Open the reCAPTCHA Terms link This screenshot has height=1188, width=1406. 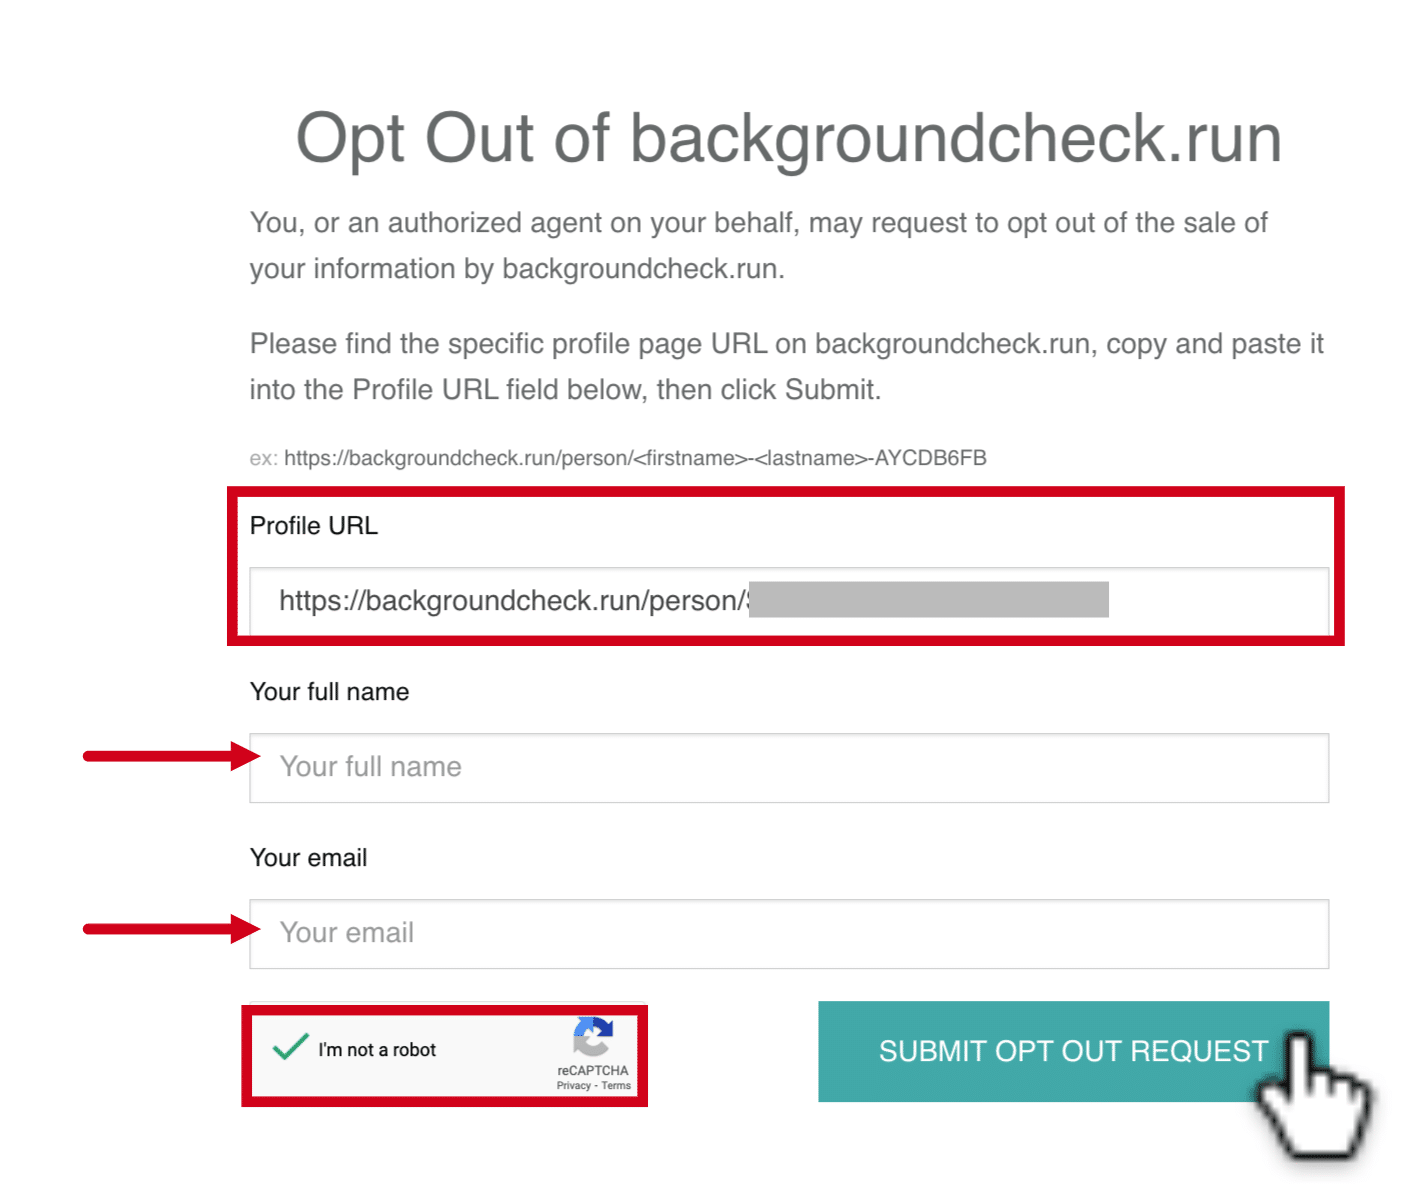click(616, 1086)
